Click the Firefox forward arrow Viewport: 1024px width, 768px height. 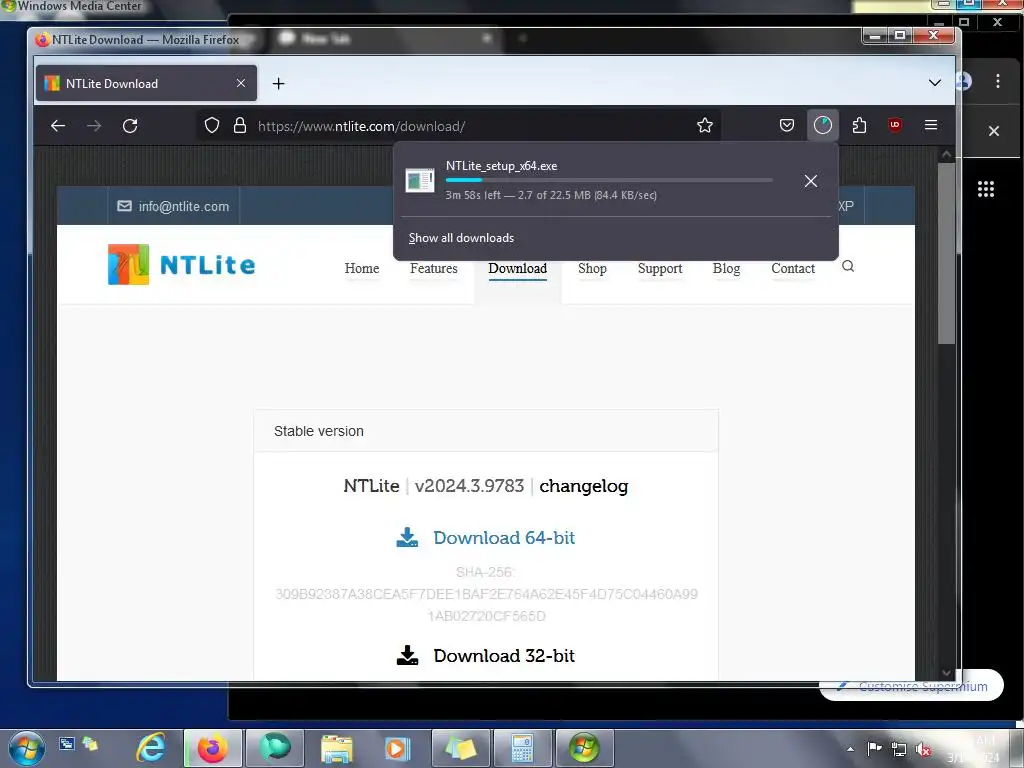coord(94,125)
